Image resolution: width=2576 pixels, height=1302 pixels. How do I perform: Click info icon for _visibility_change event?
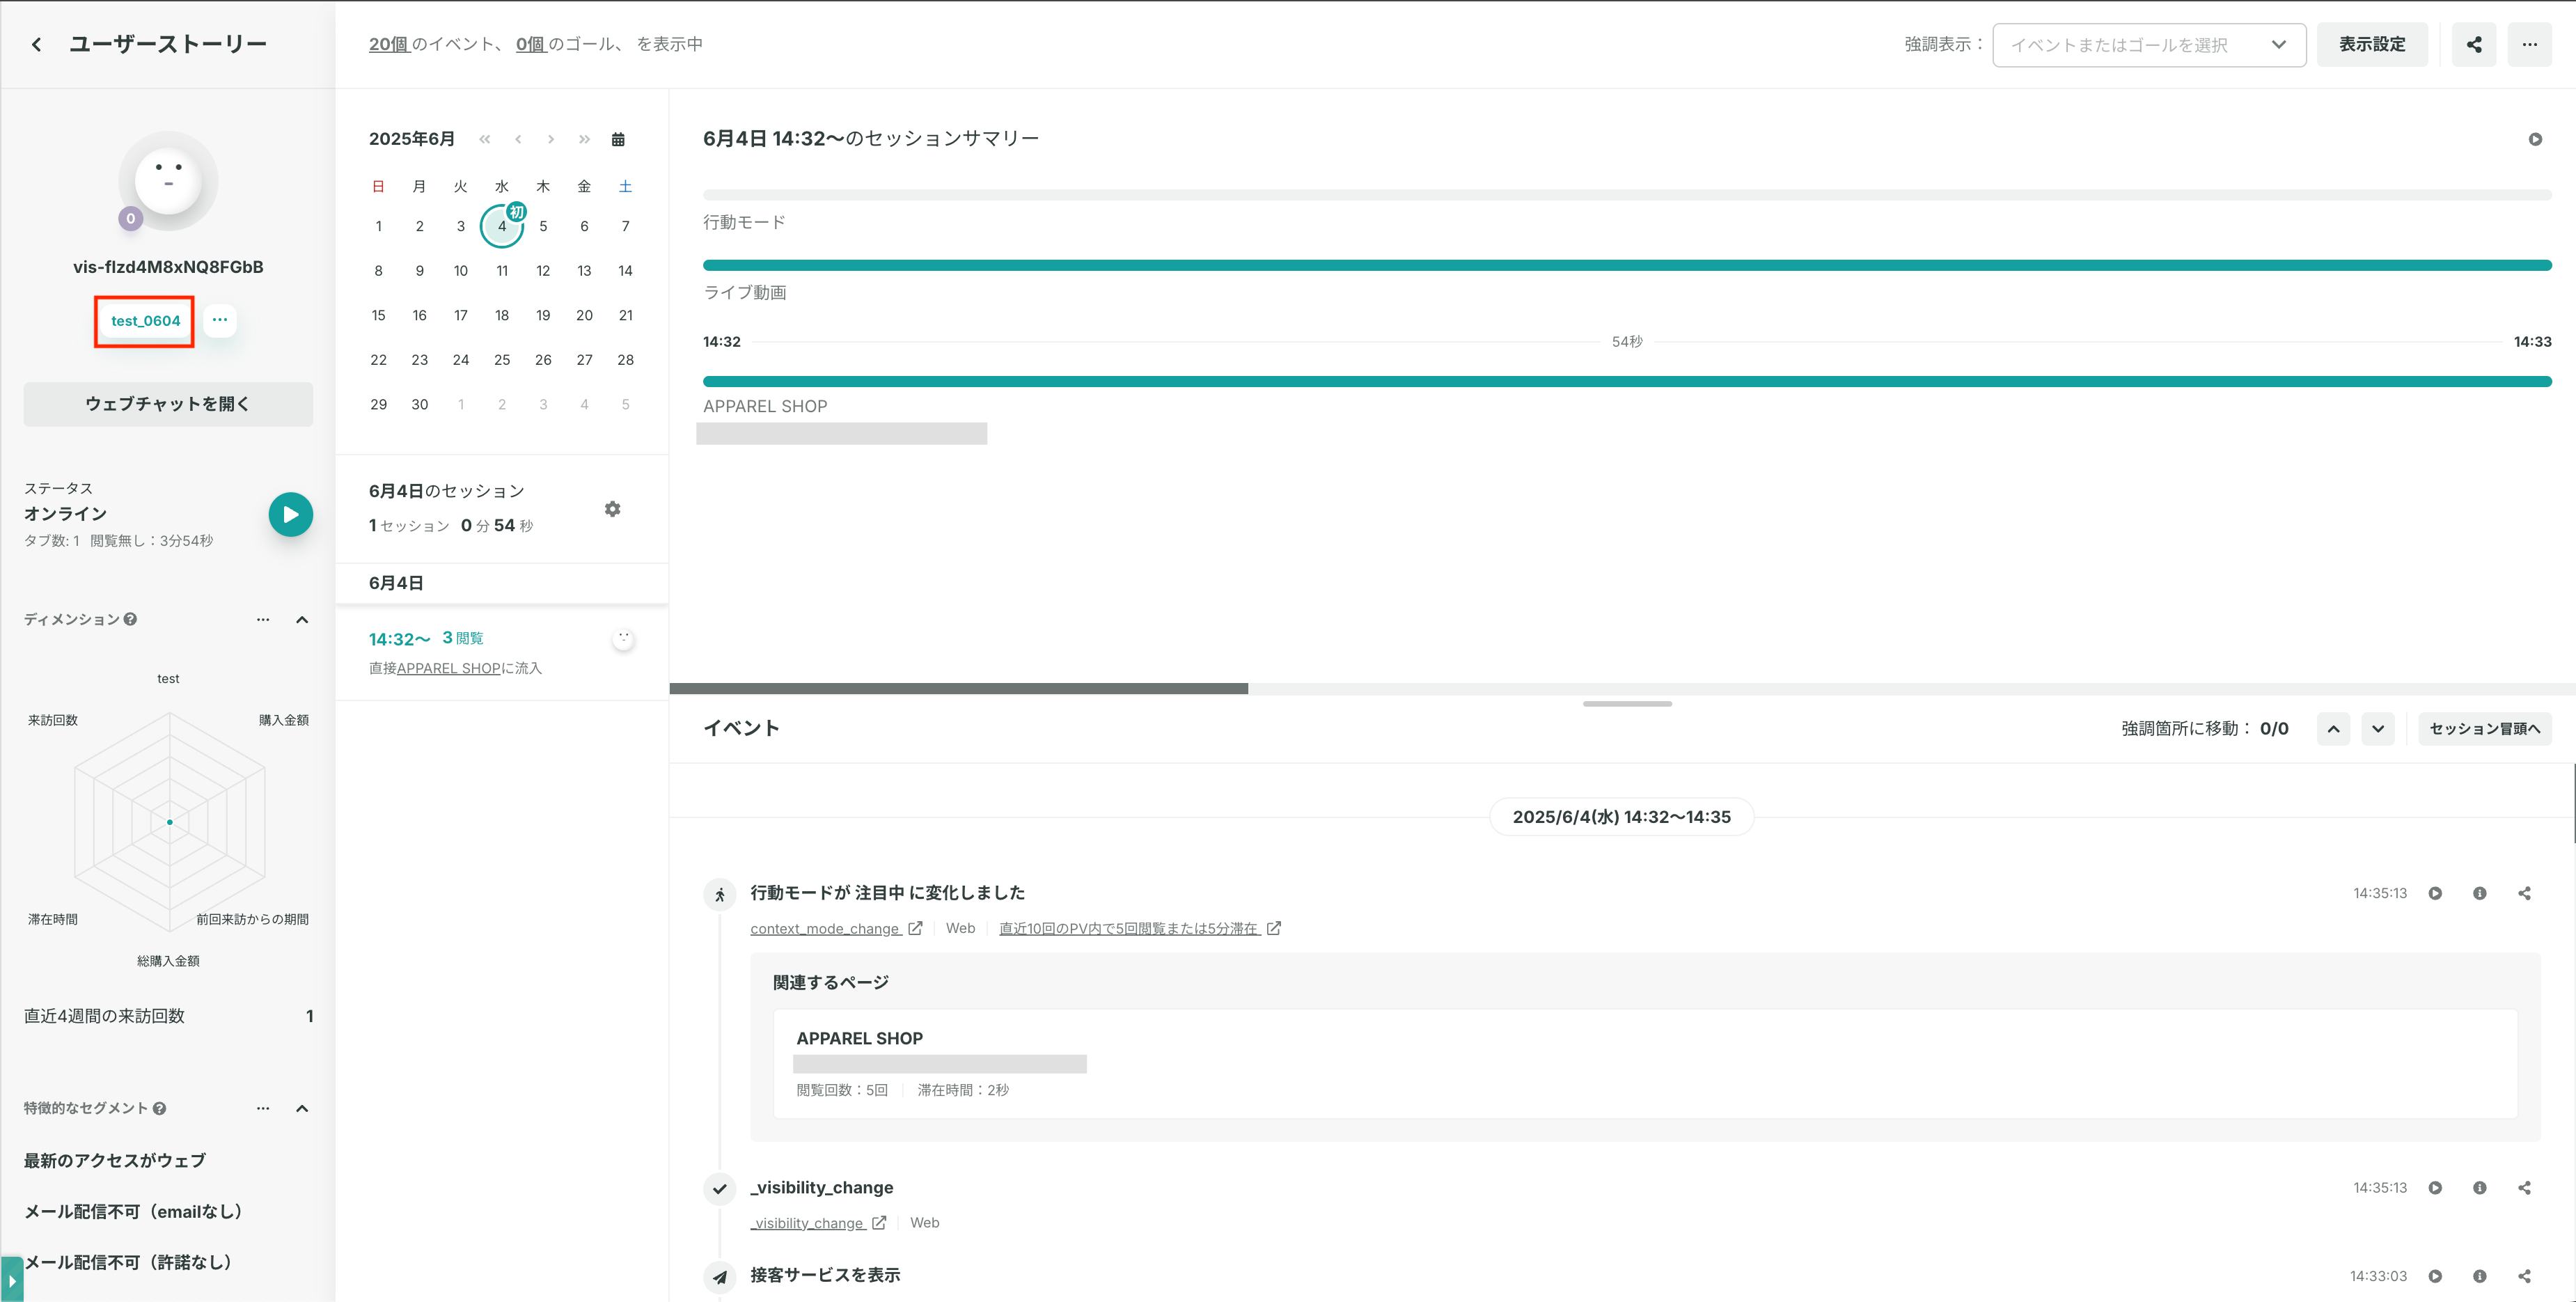click(2480, 1188)
